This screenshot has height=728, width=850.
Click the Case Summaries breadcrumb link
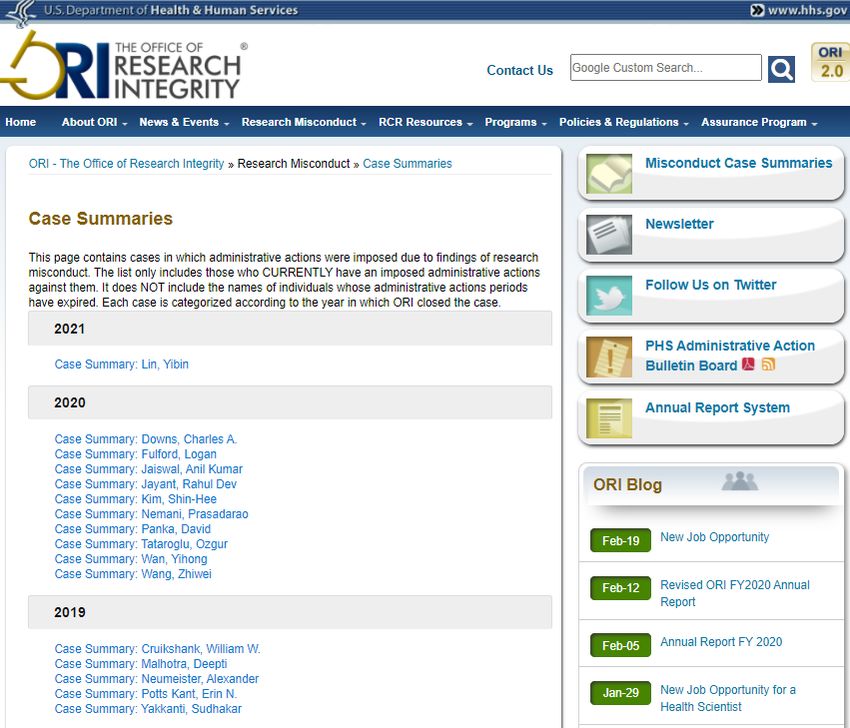(x=407, y=164)
